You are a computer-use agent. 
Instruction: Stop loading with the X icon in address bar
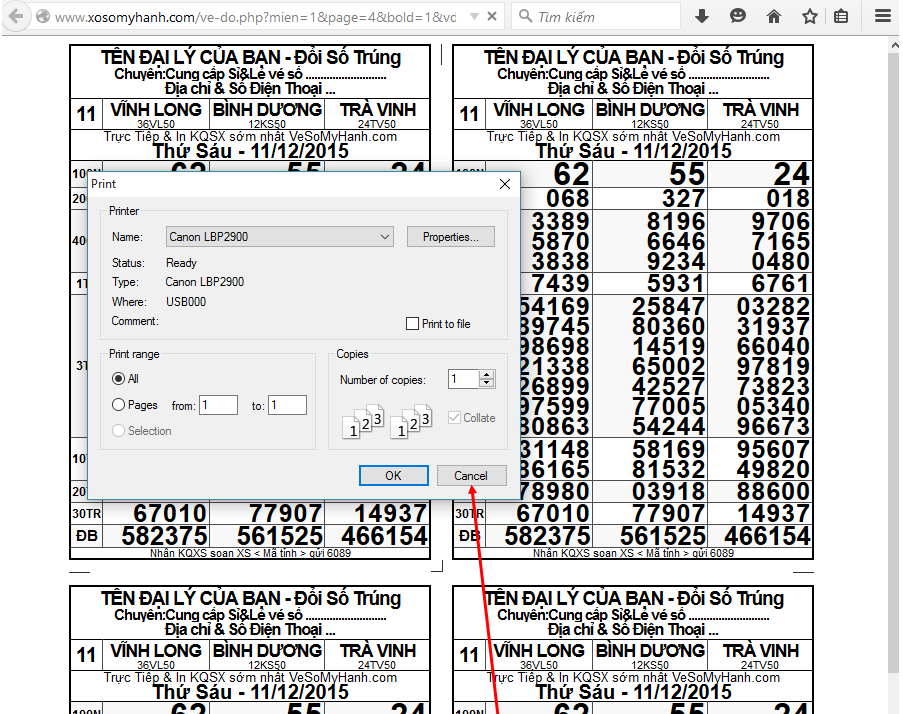(x=492, y=17)
